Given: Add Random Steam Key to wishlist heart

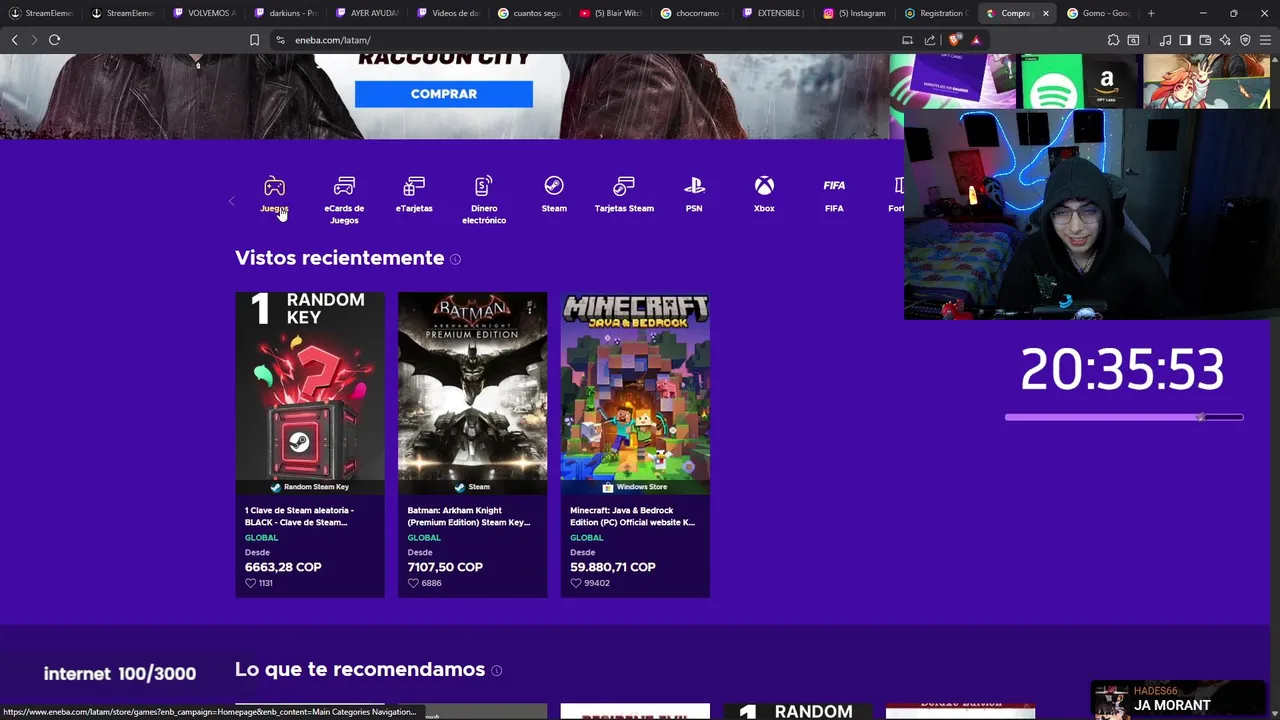Looking at the screenshot, I should pyautogui.click(x=251, y=583).
